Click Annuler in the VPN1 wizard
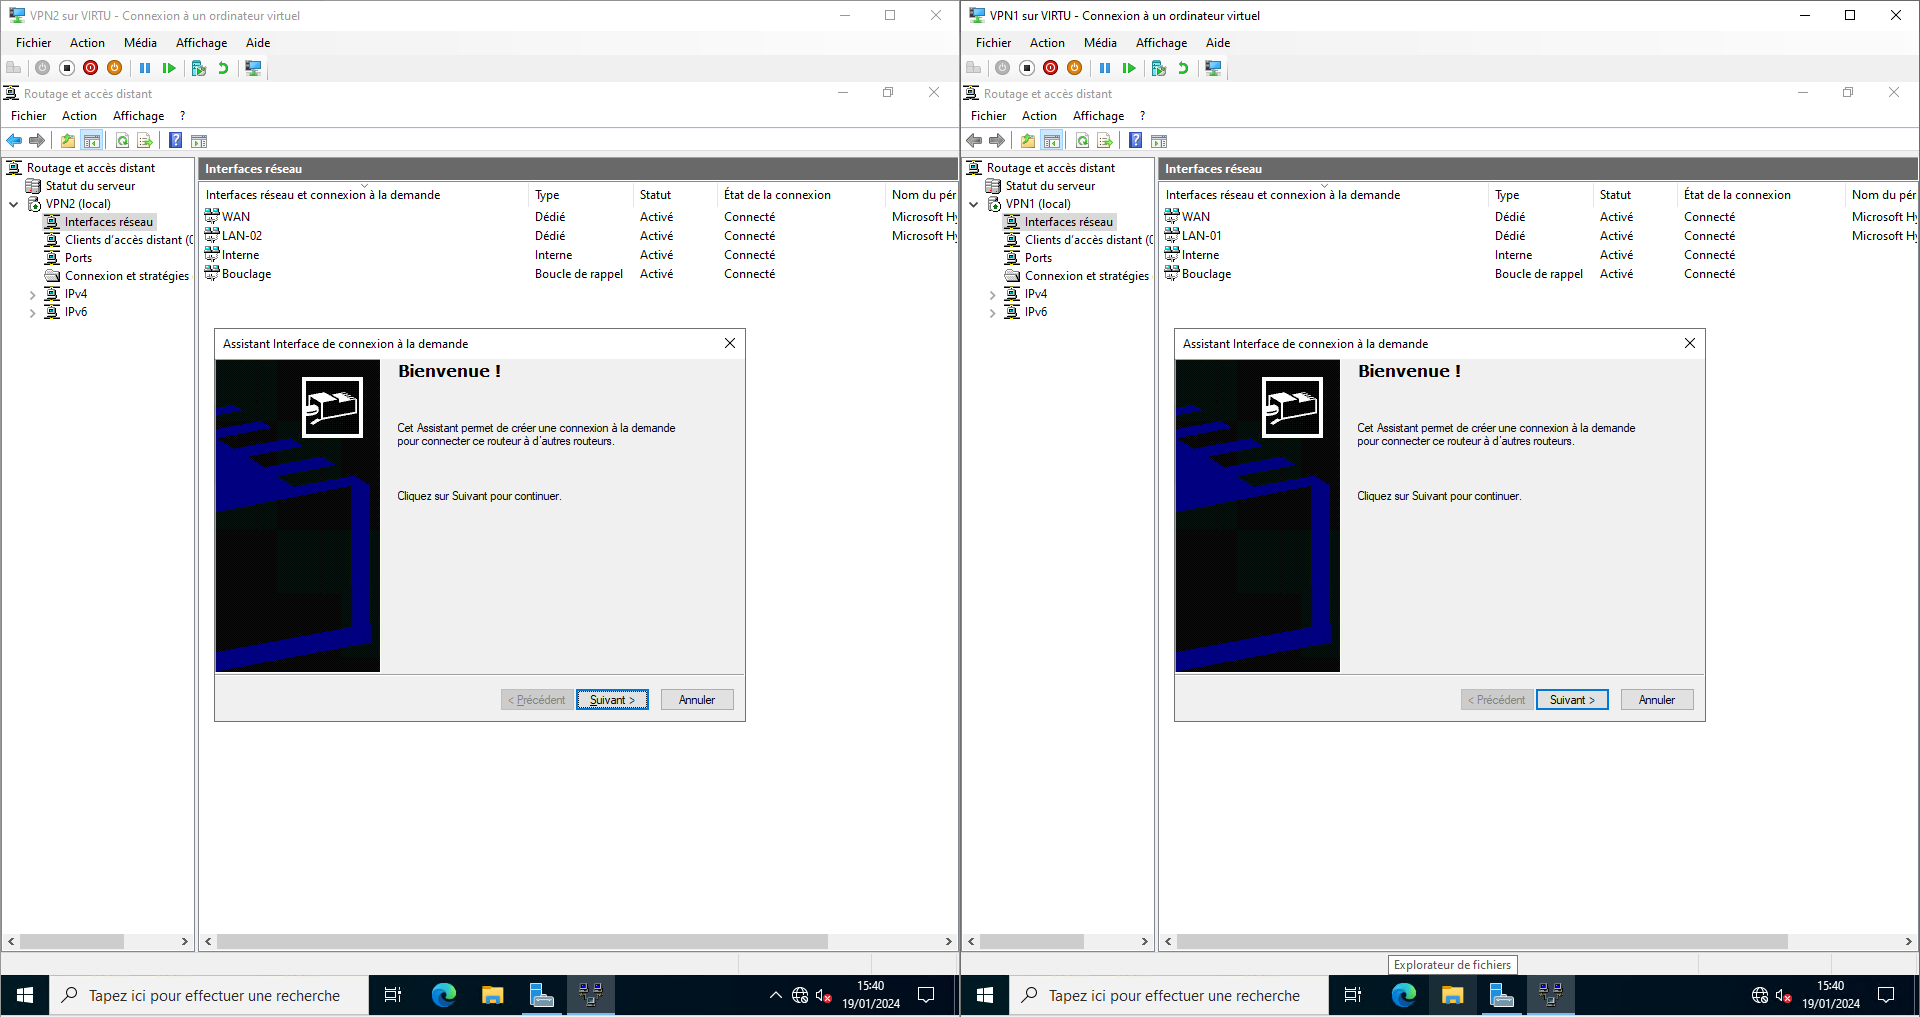Viewport: 1920px width, 1017px height. 1656,700
